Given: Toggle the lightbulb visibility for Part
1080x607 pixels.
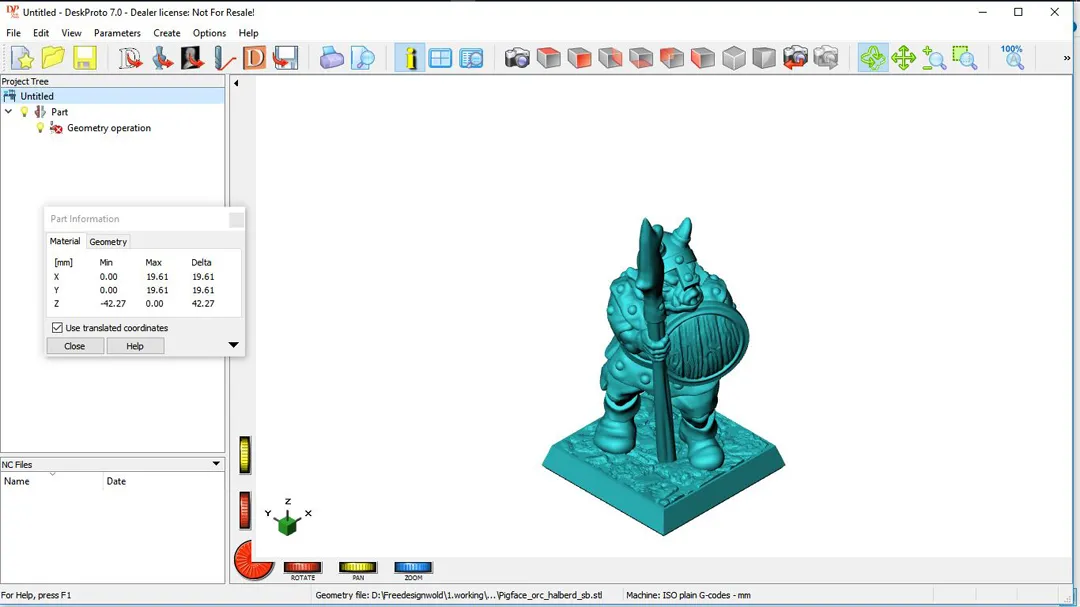Looking at the screenshot, I should click(x=25, y=112).
